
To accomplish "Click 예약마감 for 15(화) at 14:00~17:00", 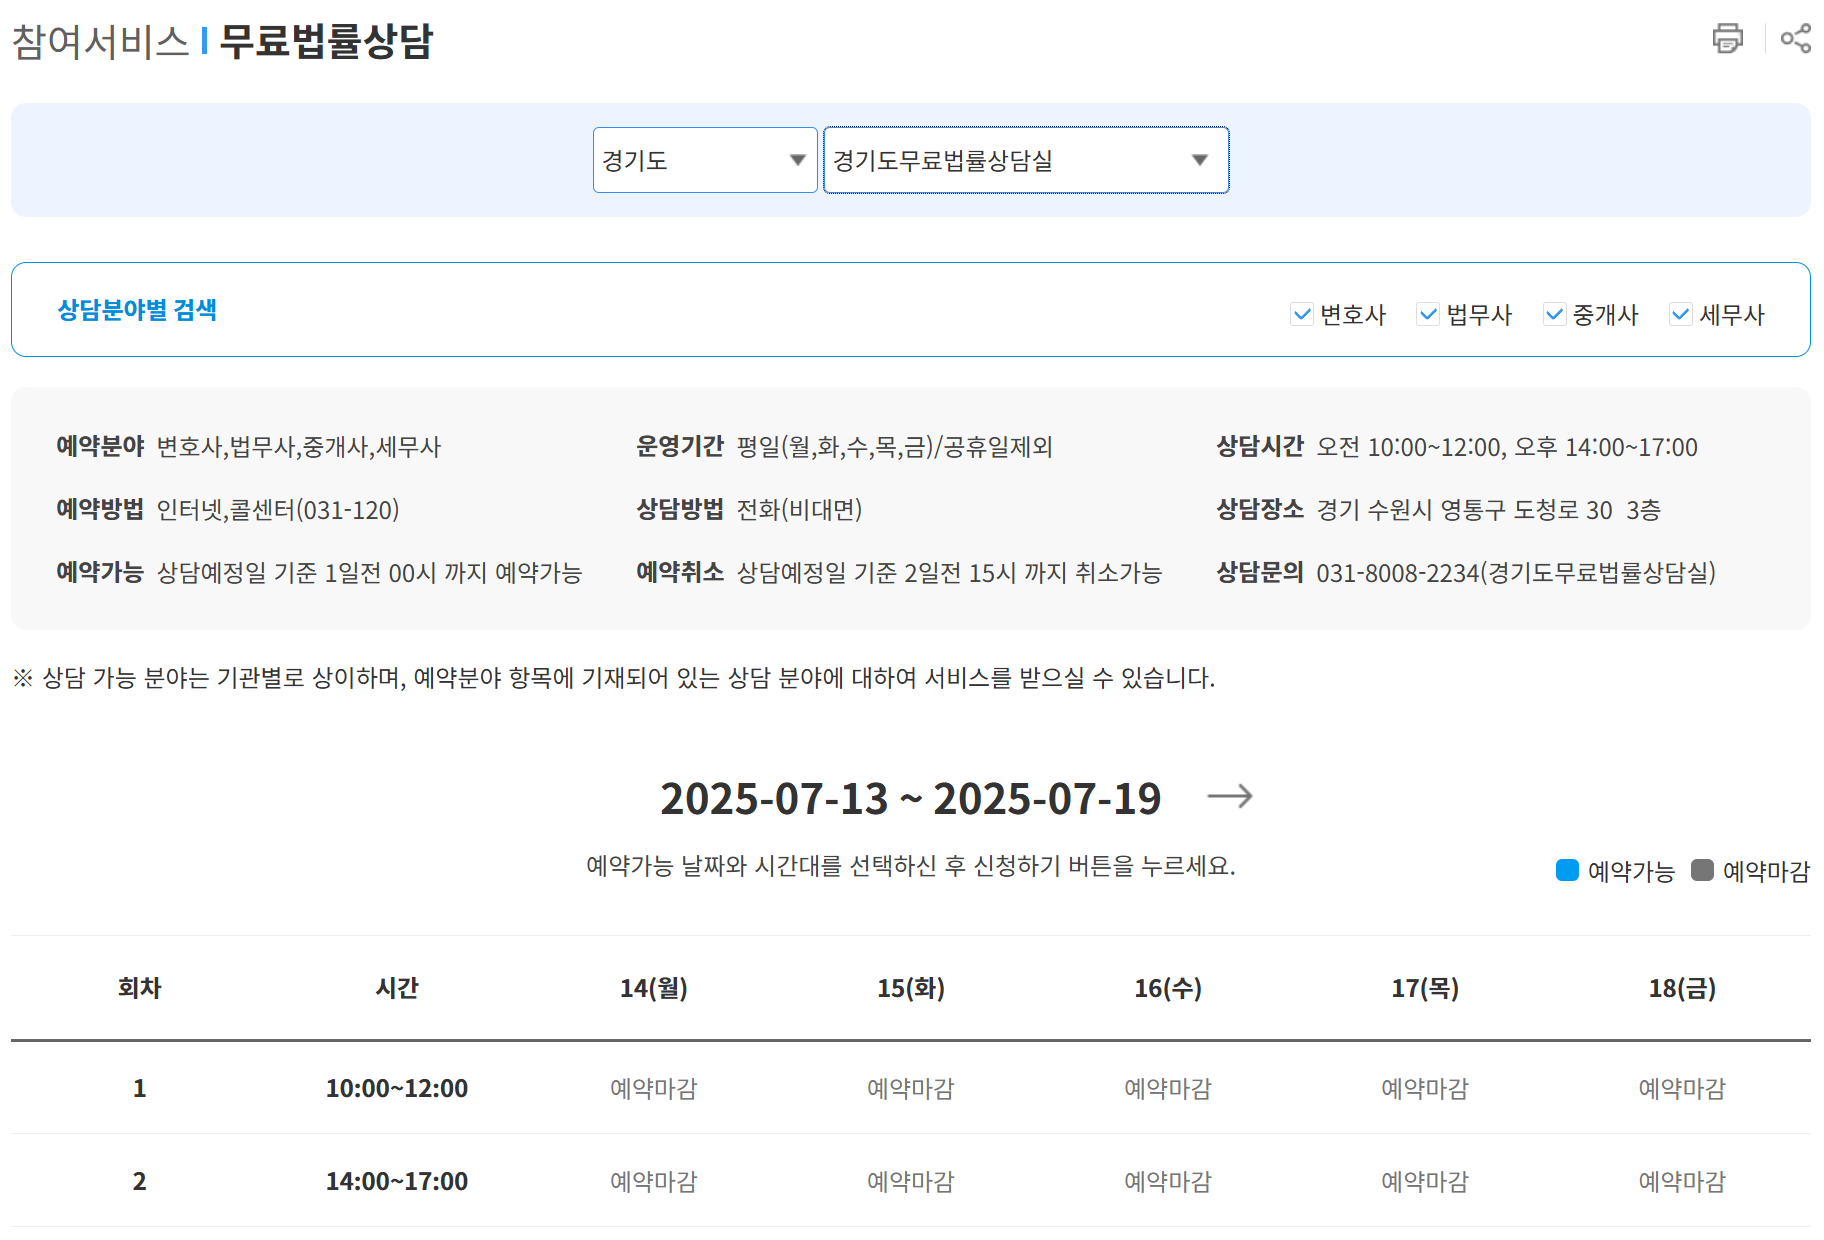I will click(911, 1181).
